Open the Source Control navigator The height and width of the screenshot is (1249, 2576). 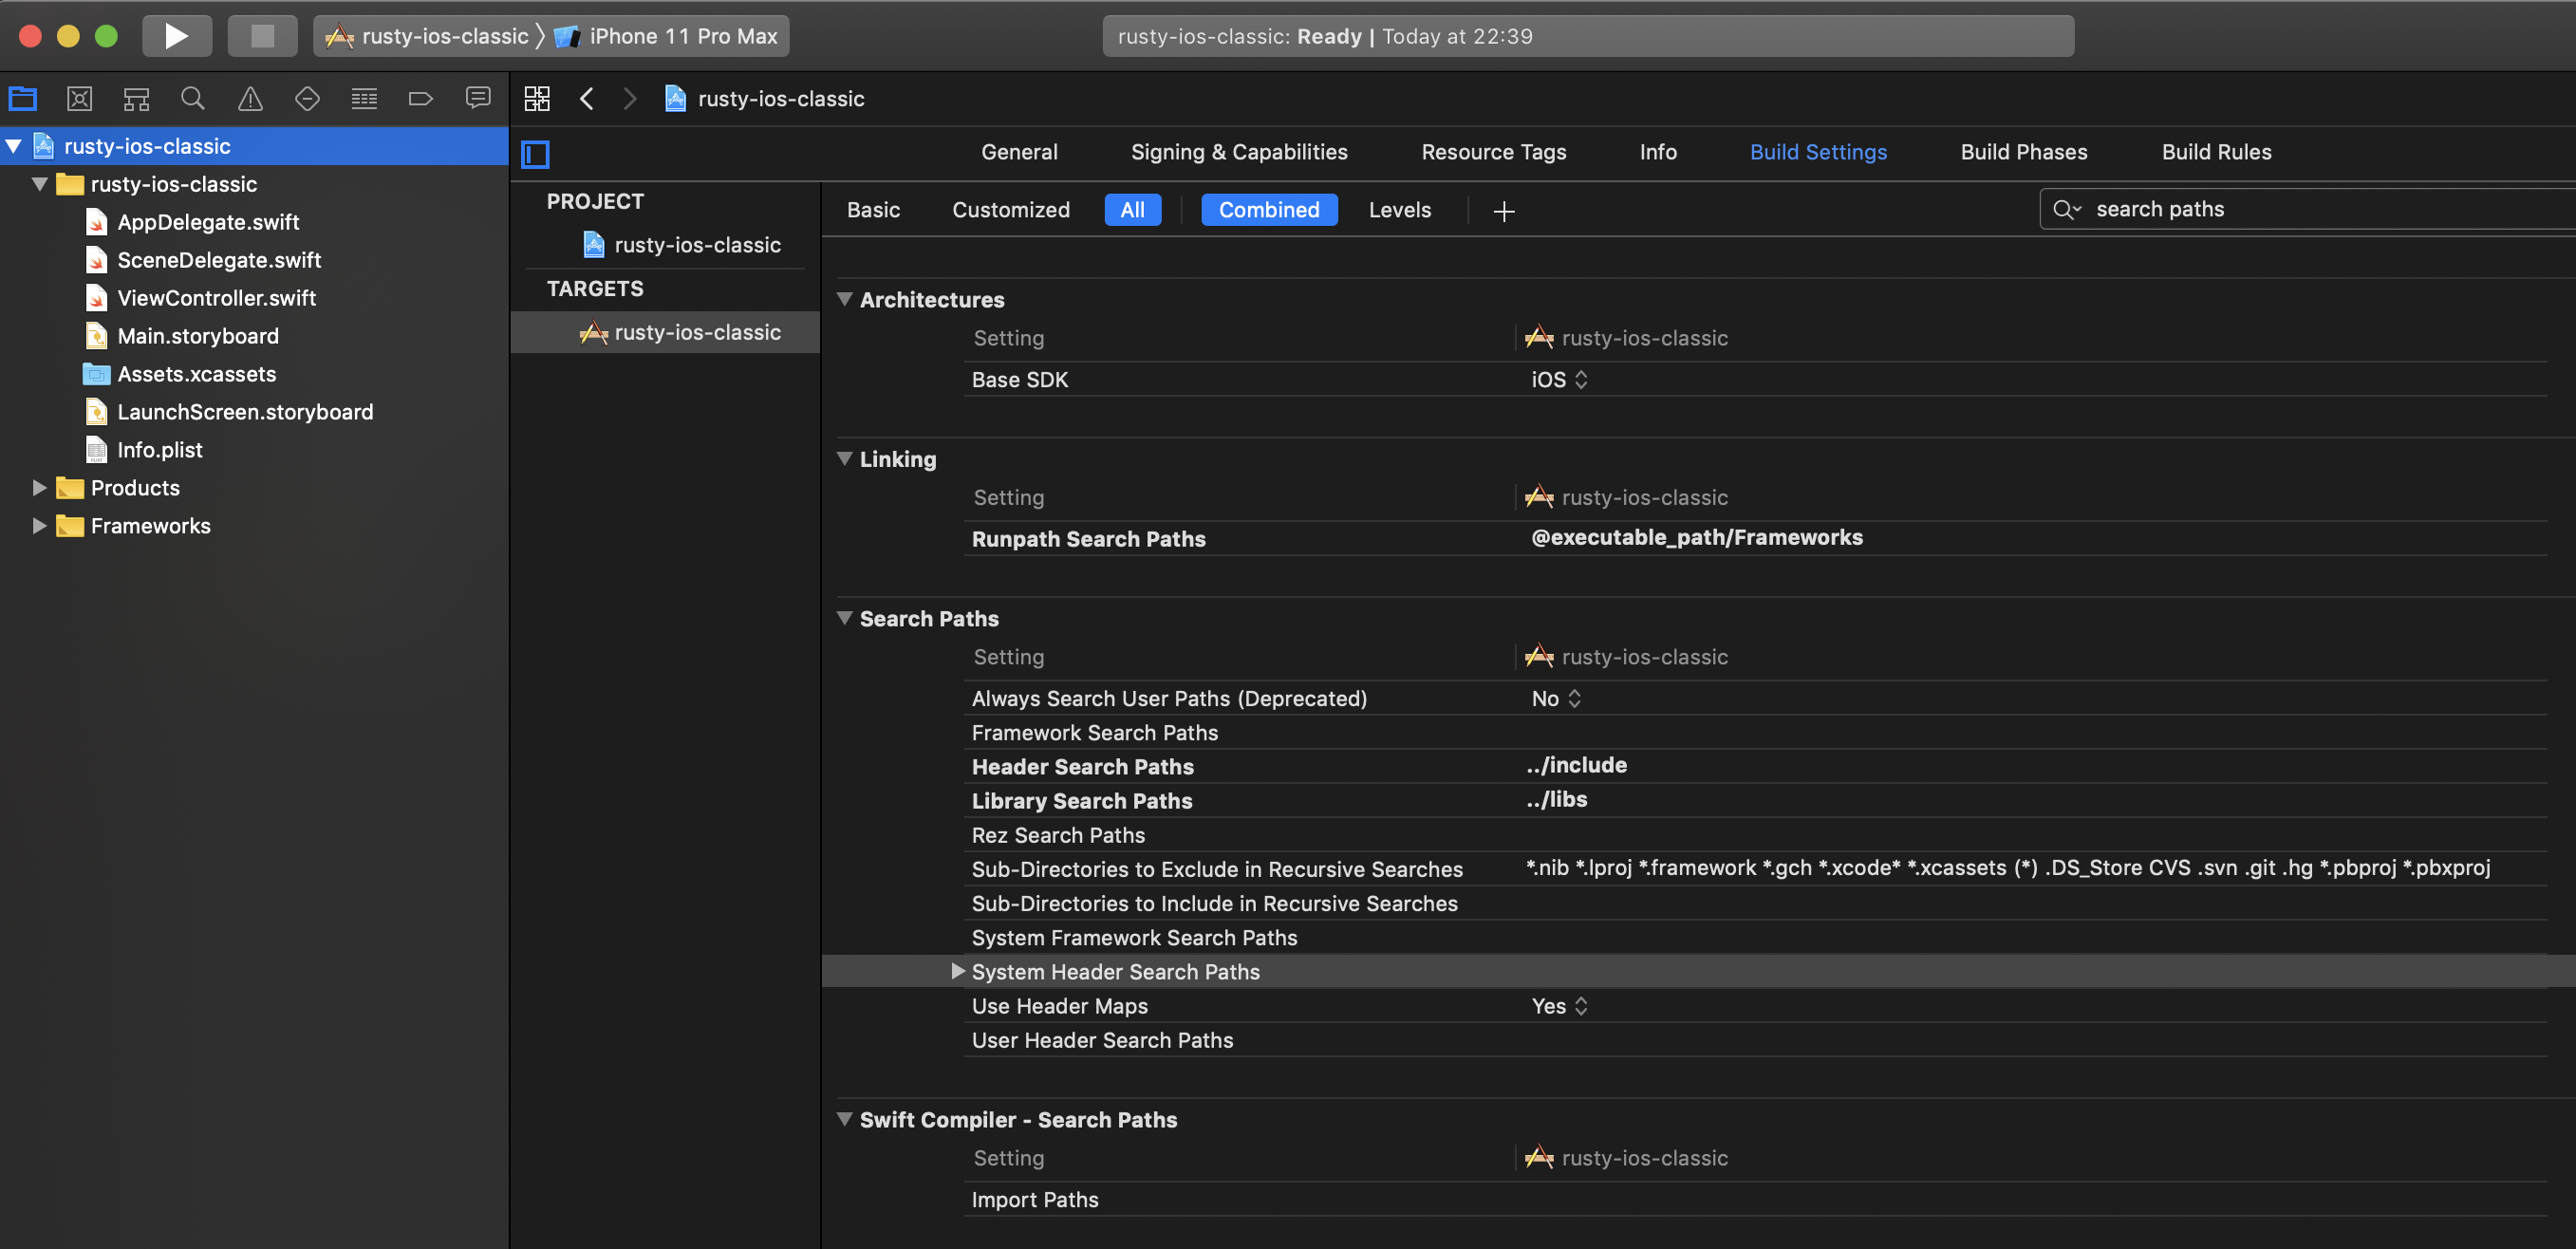click(x=80, y=98)
